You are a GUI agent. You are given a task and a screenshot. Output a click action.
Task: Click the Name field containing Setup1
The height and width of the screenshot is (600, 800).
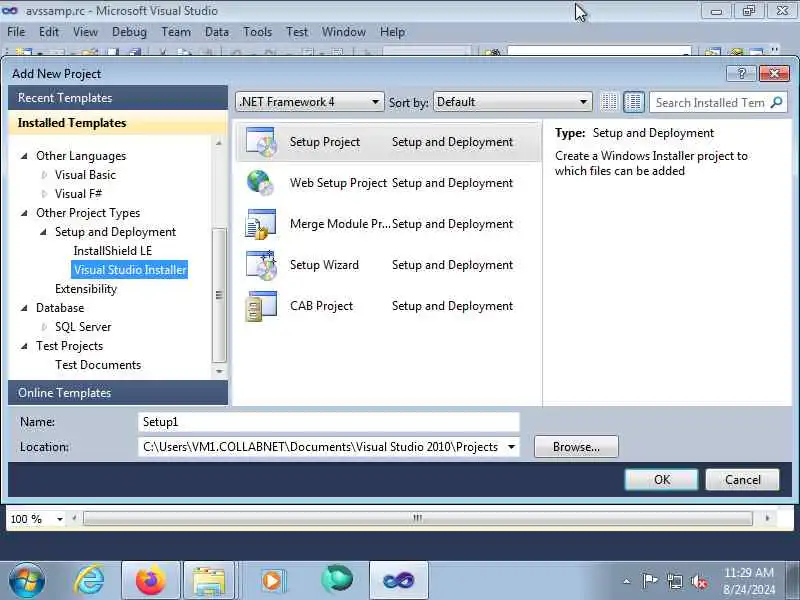click(329, 422)
